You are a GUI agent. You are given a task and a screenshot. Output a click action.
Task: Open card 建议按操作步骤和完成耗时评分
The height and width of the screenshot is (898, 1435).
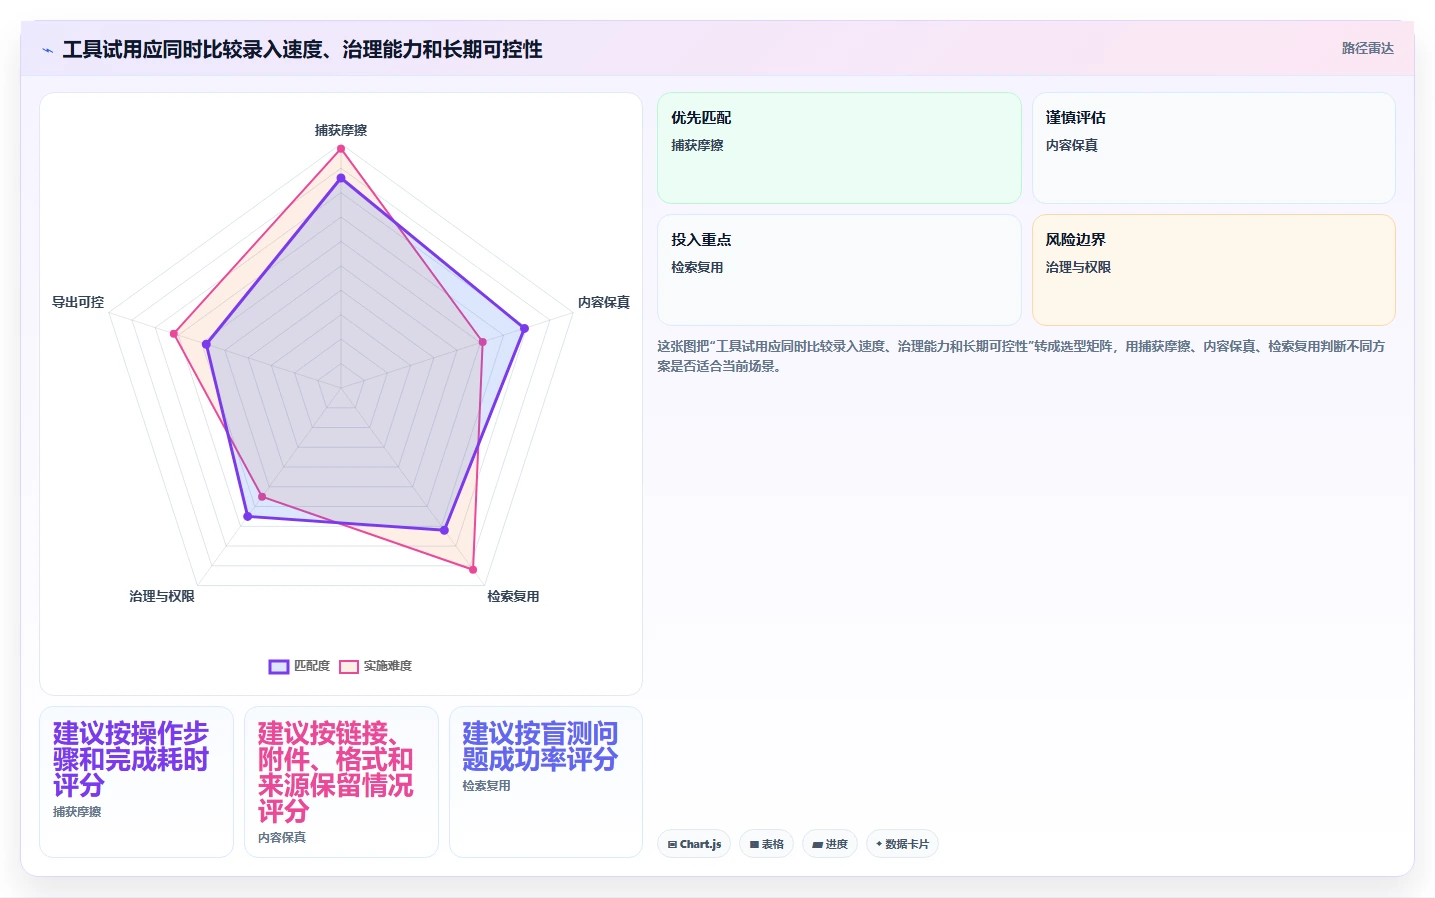click(x=136, y=782)
